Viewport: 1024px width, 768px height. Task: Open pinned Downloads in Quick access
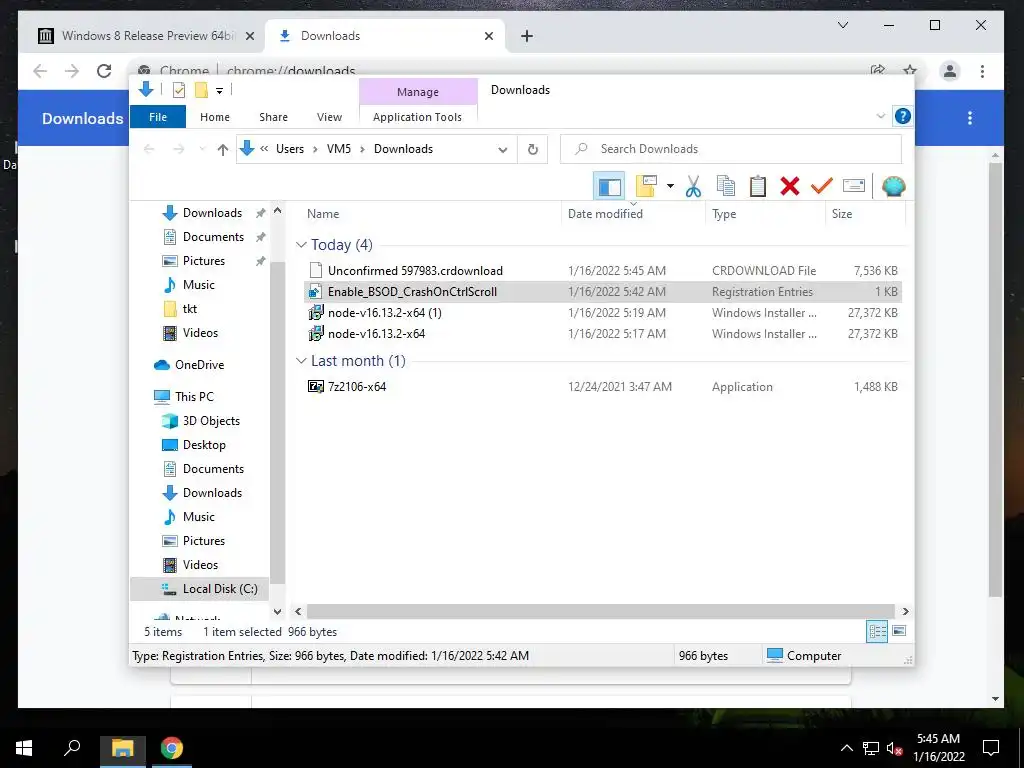tap(212, 213)
